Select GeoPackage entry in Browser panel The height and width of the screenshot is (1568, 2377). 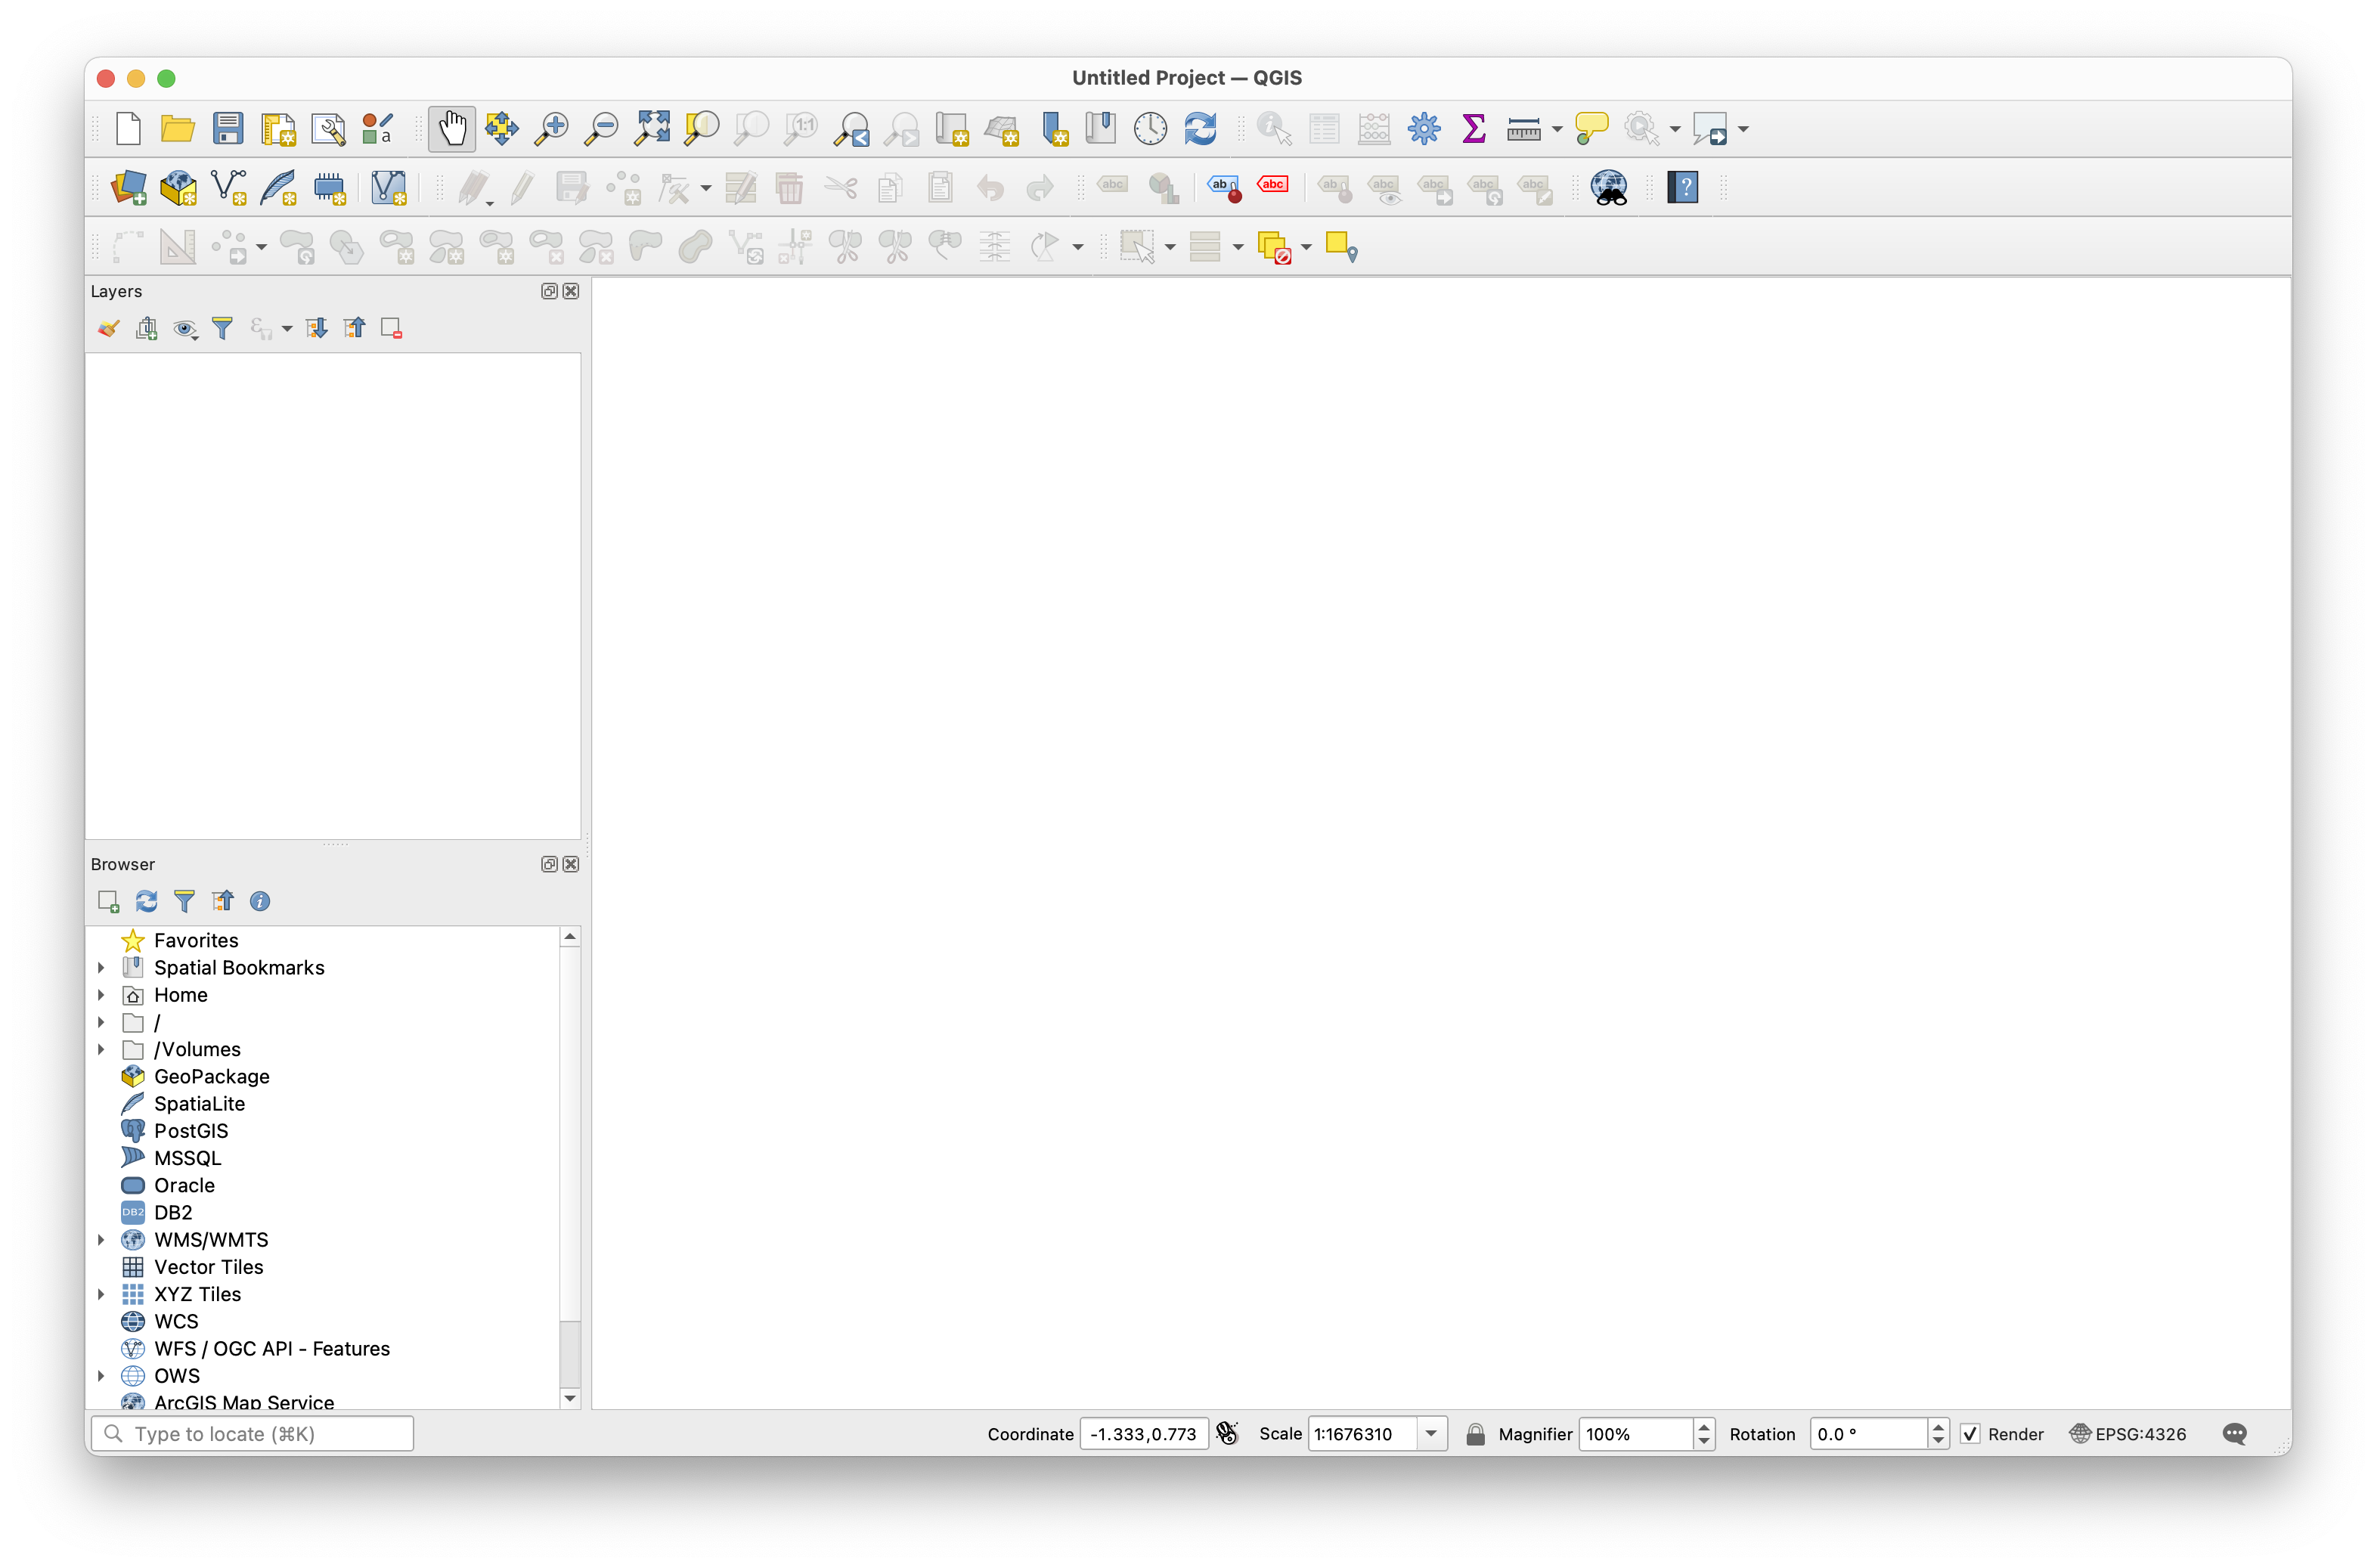click(211, 1077)
